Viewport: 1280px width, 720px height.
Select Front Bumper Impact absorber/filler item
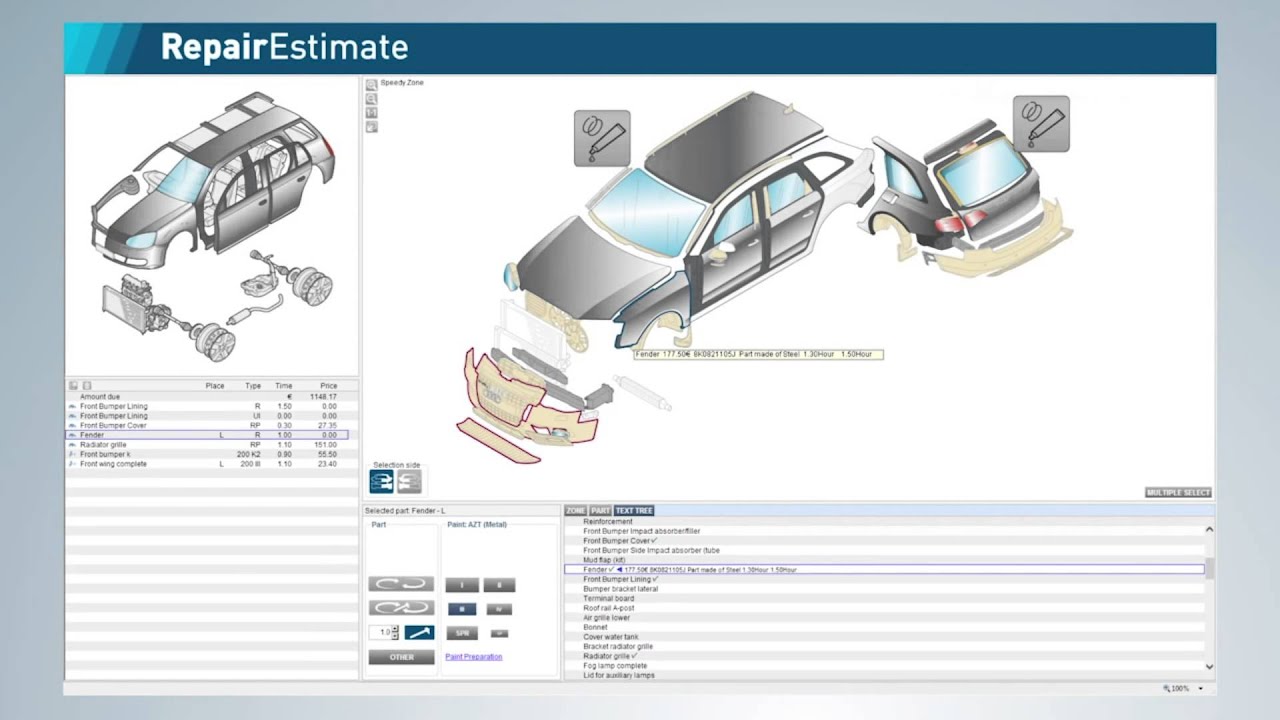point(642,531)
